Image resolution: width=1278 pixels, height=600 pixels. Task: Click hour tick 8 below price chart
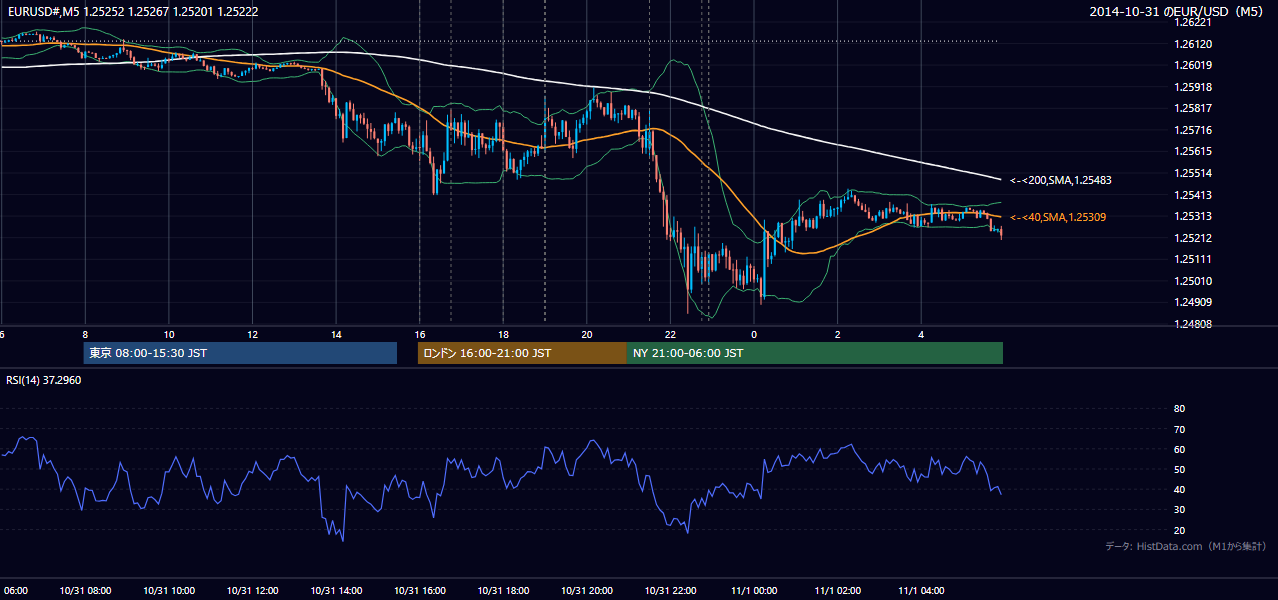(x=85, y=334)
